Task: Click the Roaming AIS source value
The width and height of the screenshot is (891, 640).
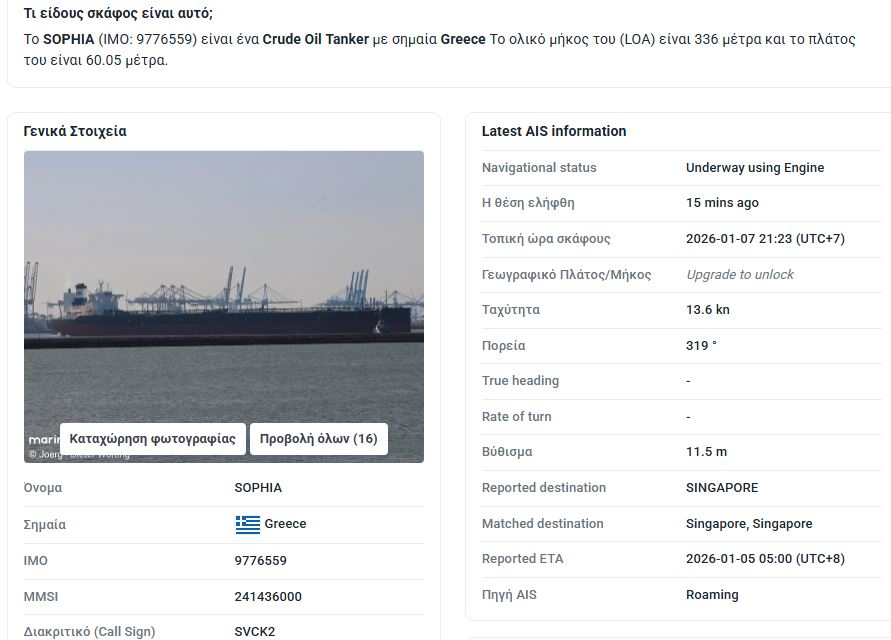Action: click(x=712, y=595)
